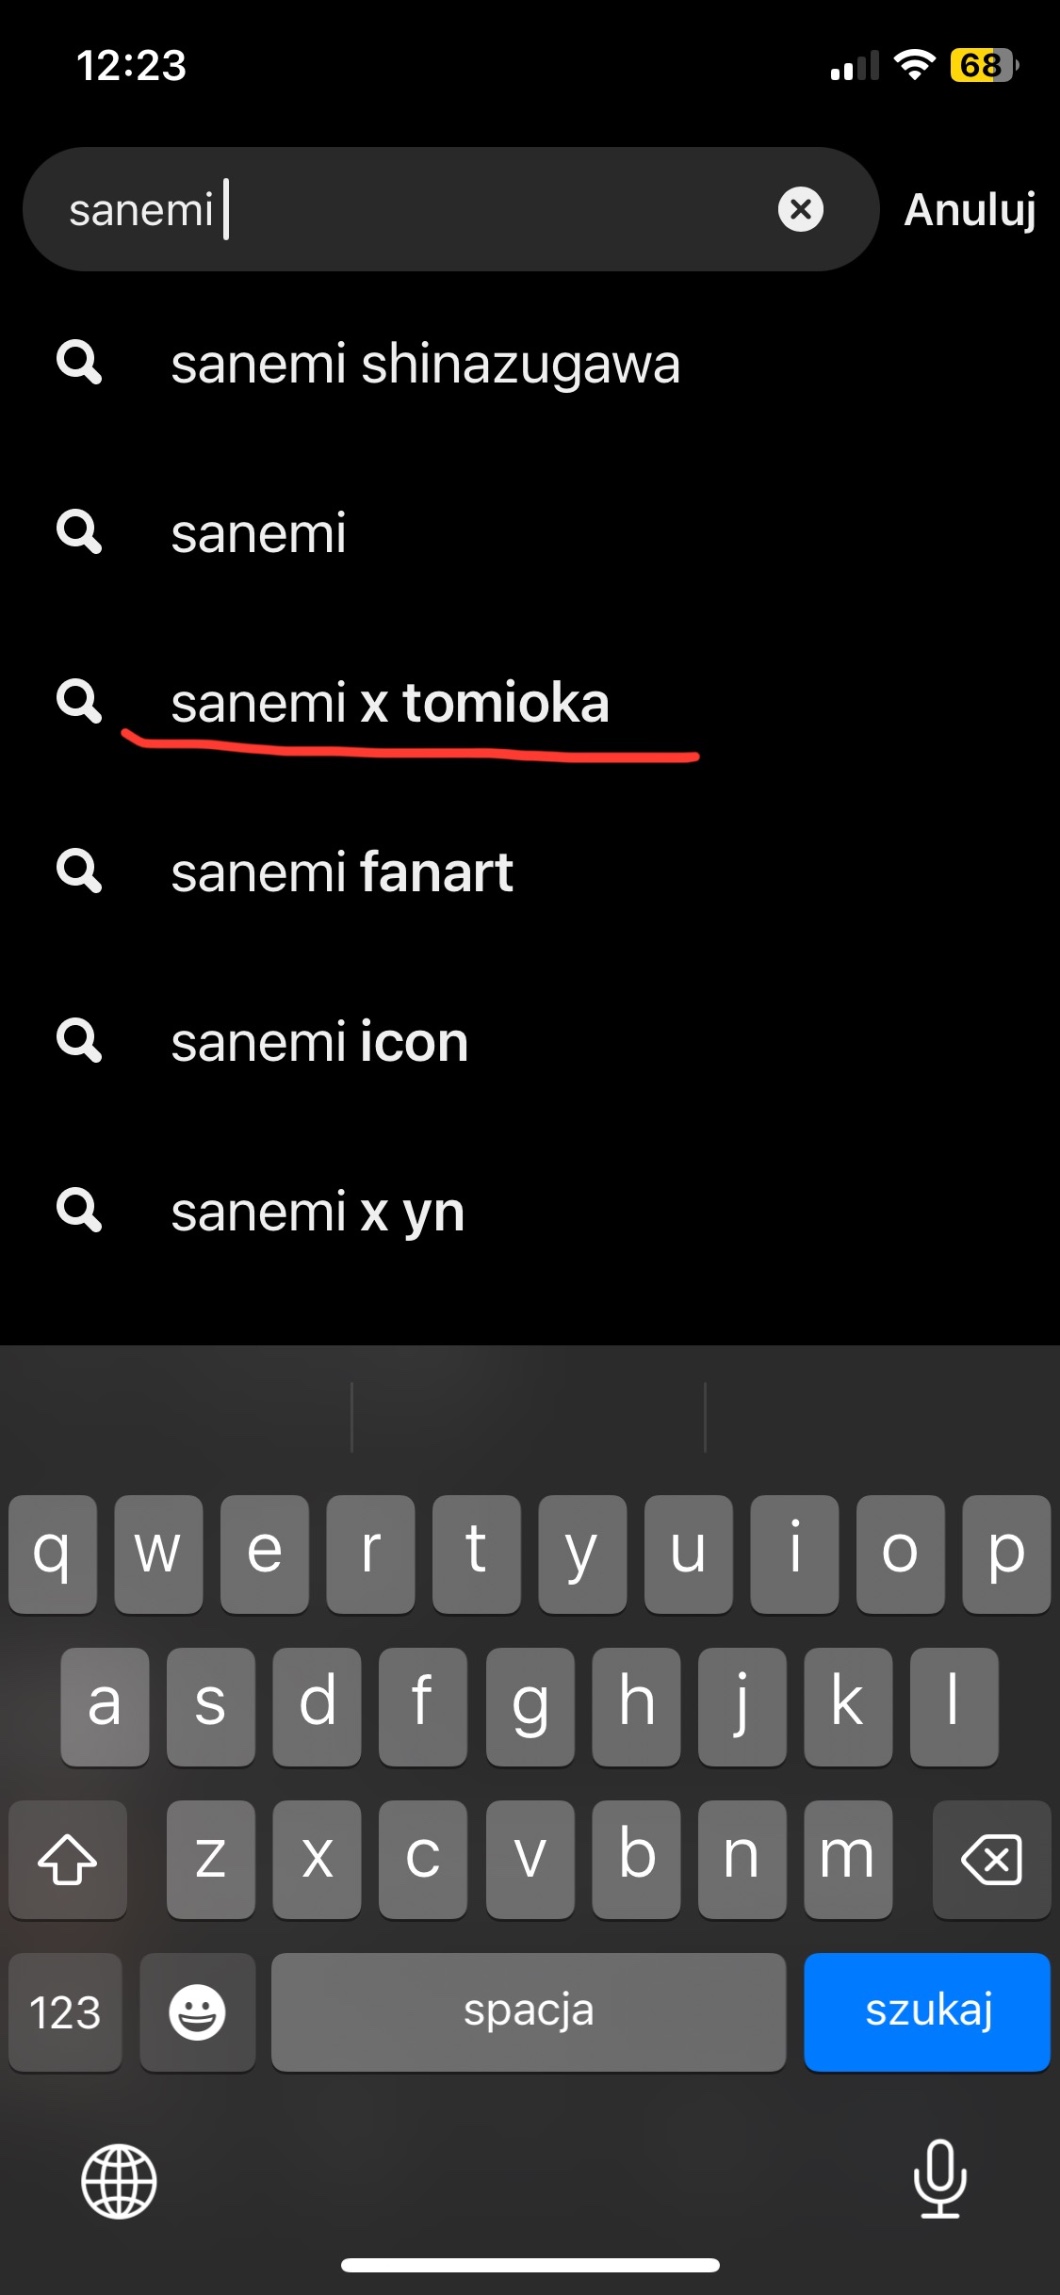The height and width of the screenshot is (2295, 1060).
Task: Tap the microphone dictation icon
Action: [x=939, y=2179]
